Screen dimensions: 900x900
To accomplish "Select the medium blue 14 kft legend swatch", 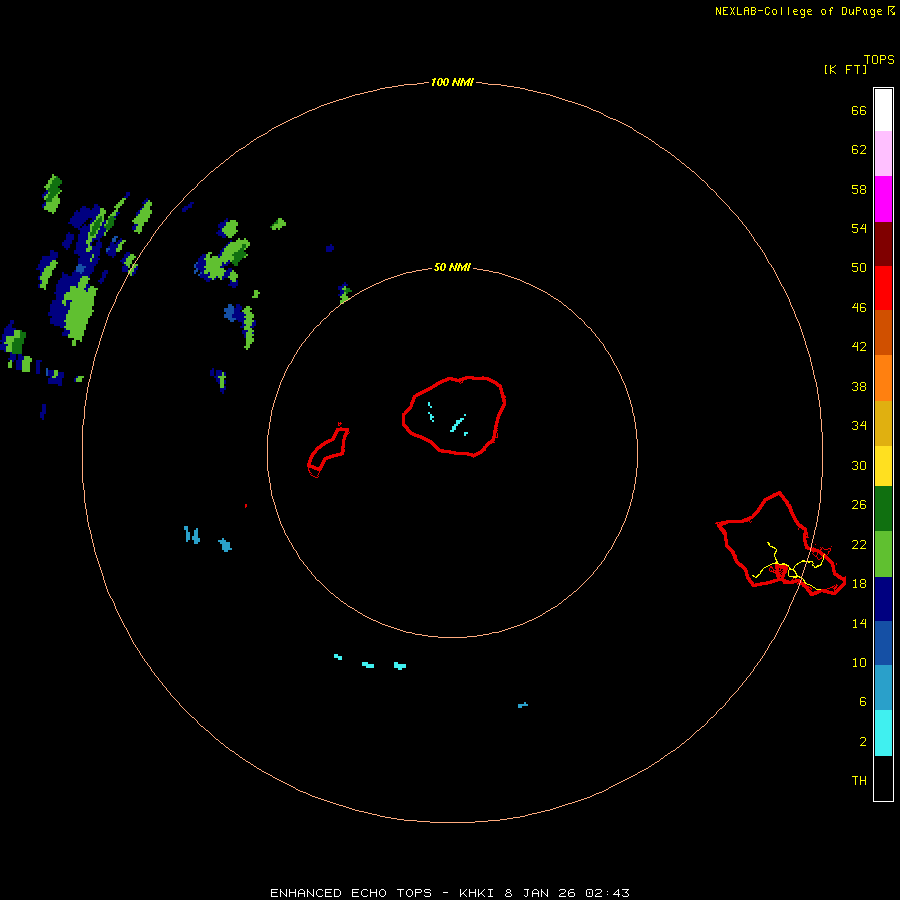I will point(883,643).
